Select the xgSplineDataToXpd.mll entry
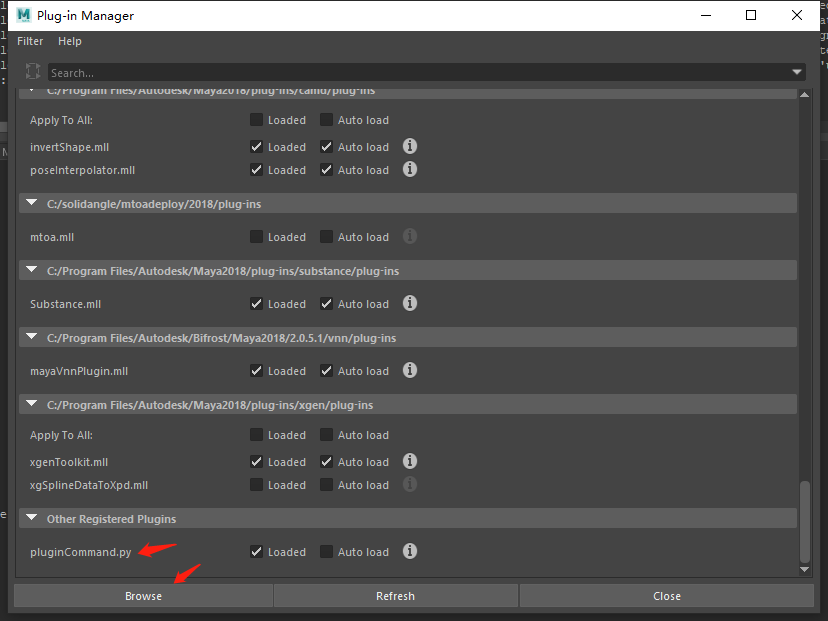Viewport: 828px width, 621px height. pos(89,485)
